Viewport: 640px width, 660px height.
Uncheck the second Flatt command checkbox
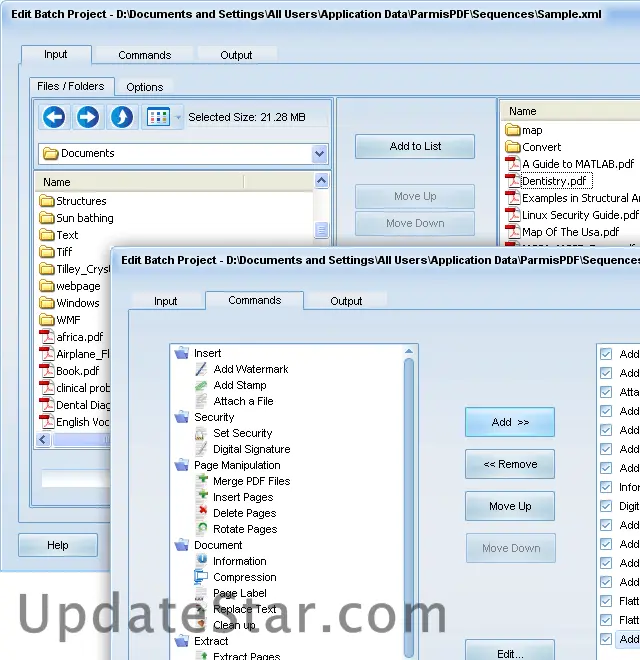[606, 620]
